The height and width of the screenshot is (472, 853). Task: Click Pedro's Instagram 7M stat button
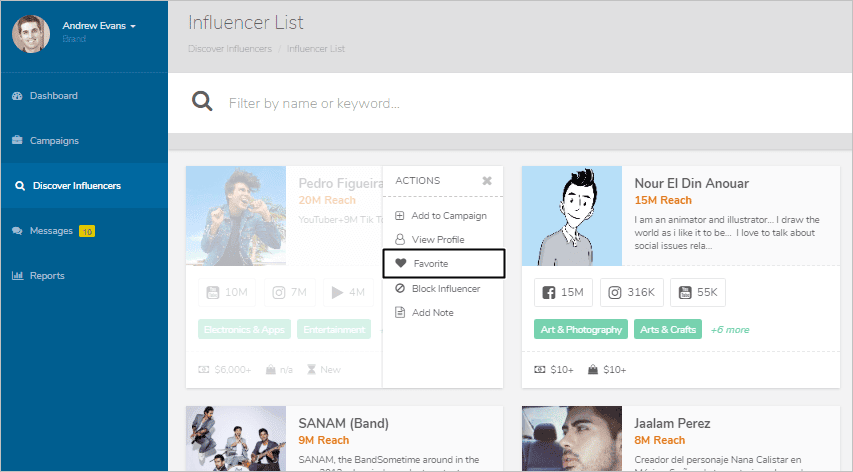point(290,293)
